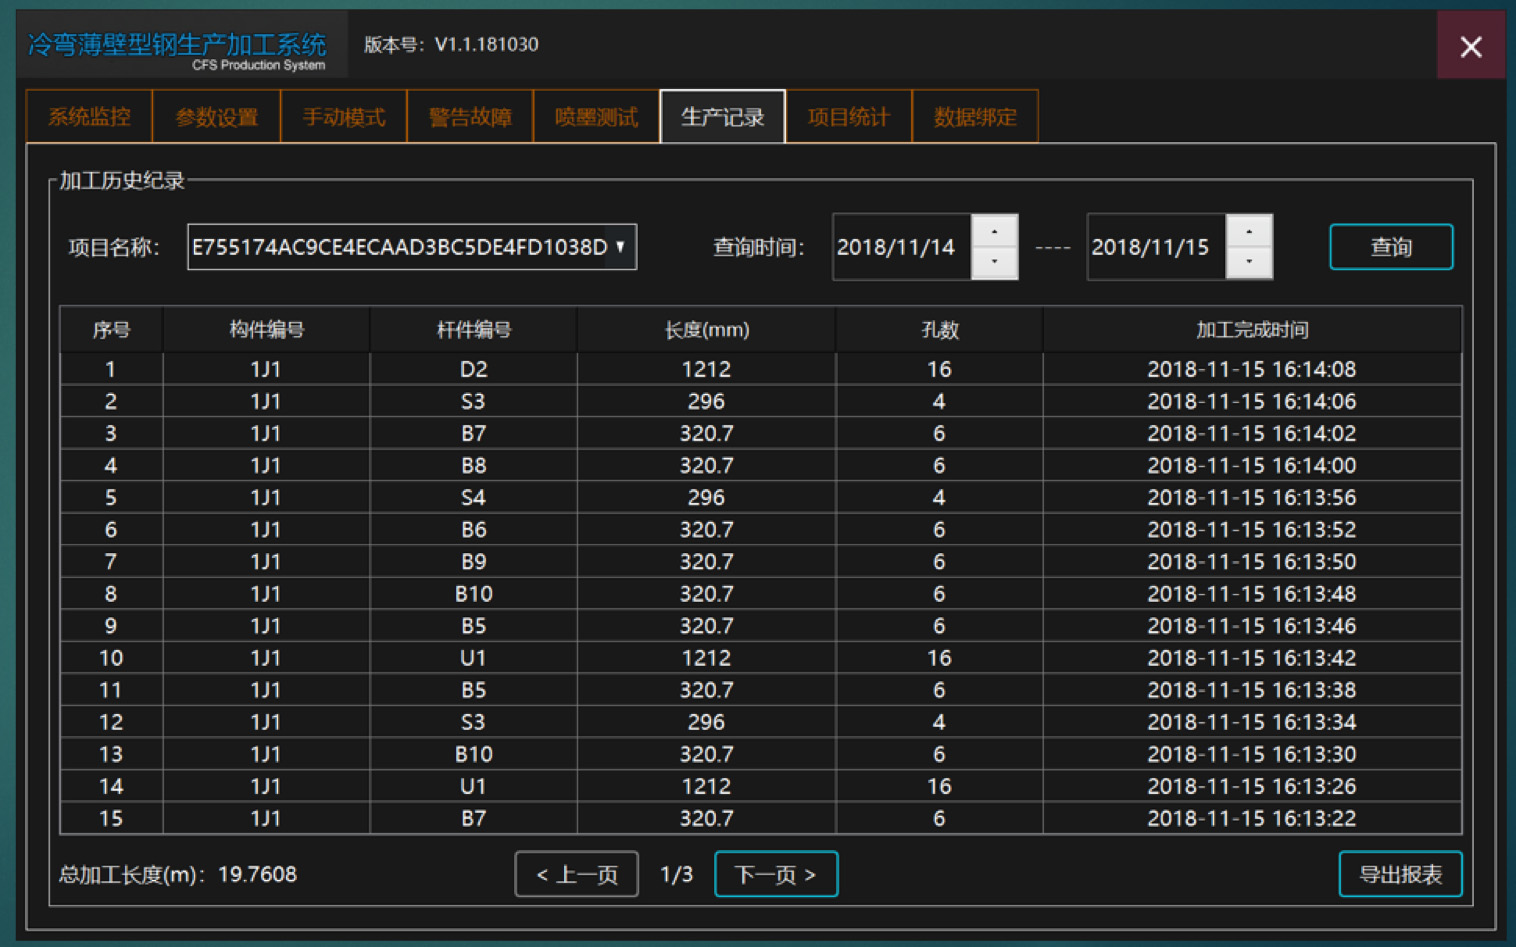
Task: Open the 系统监控 tab
Action: (x=89, y=117)
